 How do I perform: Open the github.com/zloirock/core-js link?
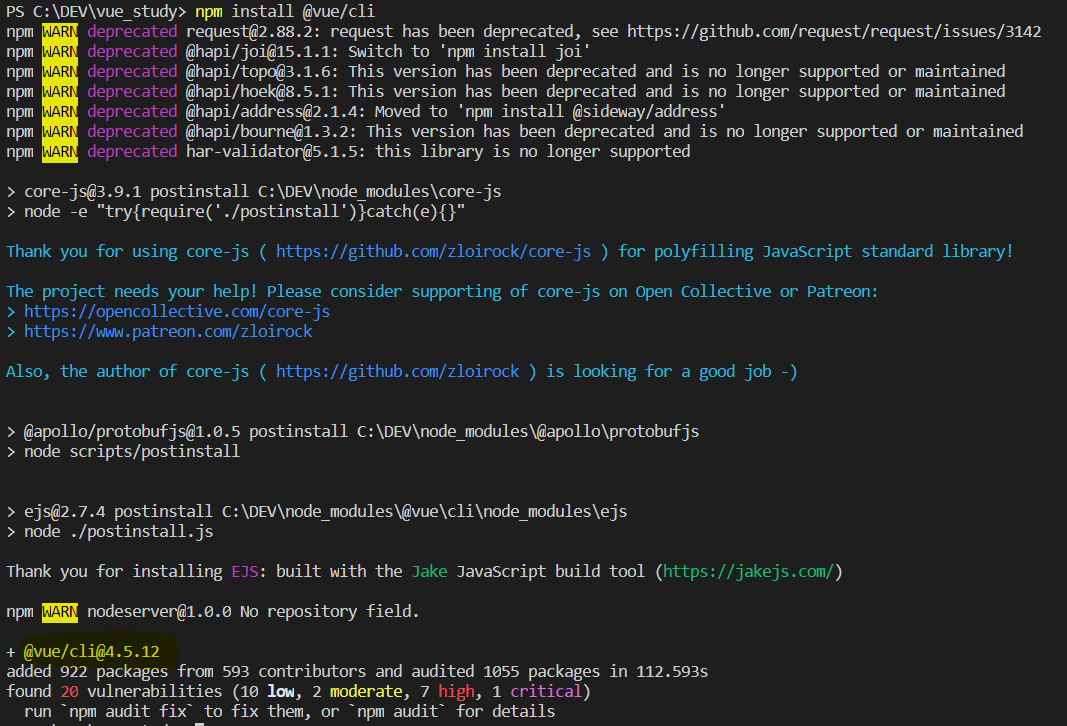(x=433, y=252)
